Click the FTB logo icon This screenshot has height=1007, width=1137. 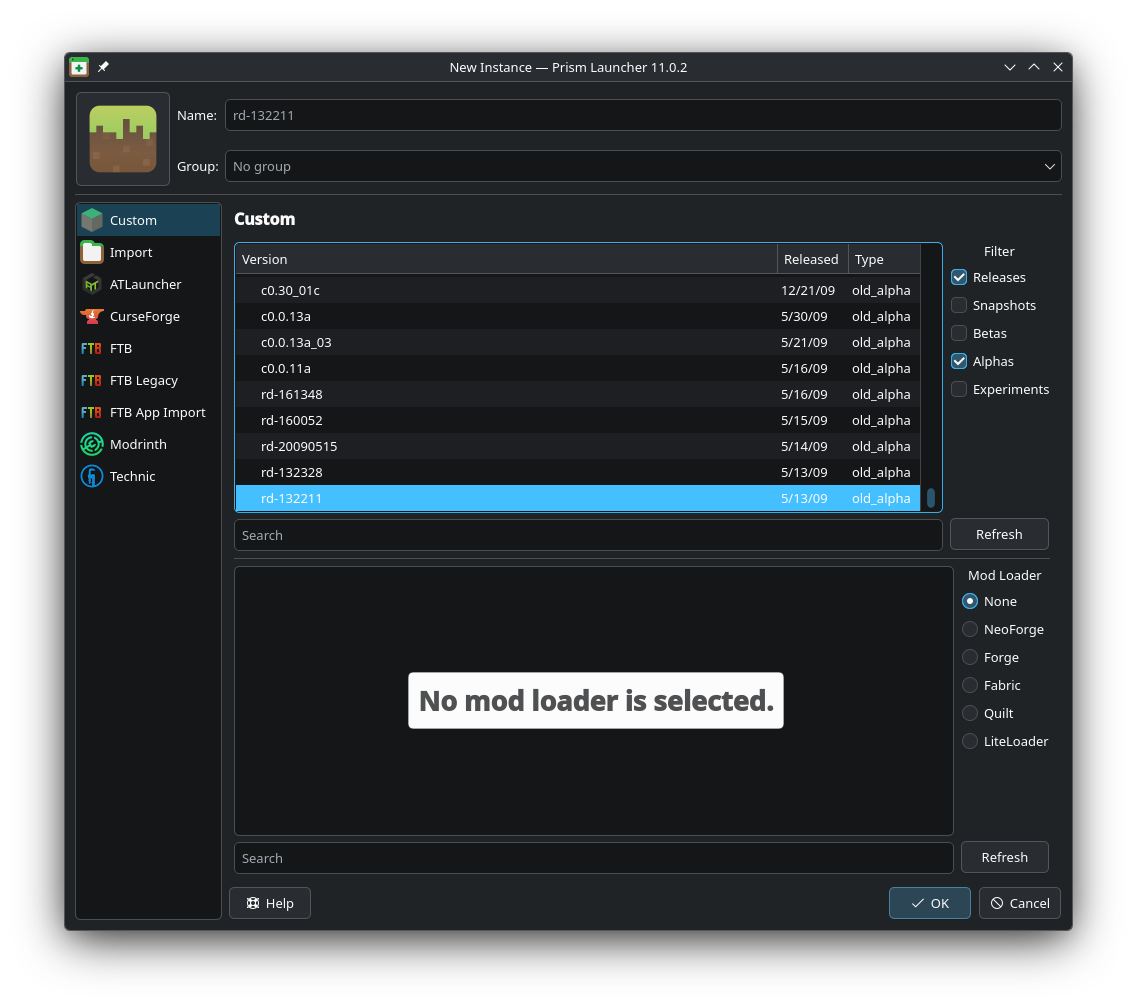coord(92,348)
